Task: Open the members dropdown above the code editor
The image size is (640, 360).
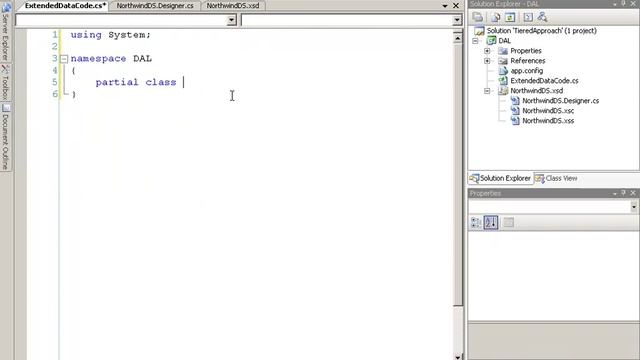Action: click(457, 20)
